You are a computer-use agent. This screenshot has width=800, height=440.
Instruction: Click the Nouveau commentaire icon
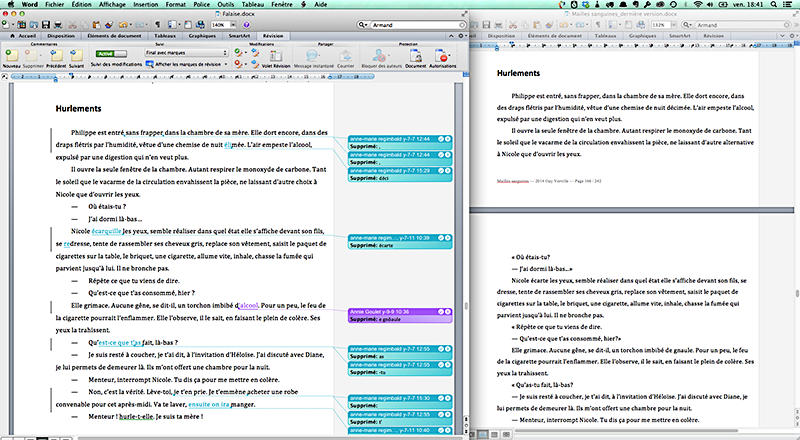pyautogui.click(x=13, y=54)
